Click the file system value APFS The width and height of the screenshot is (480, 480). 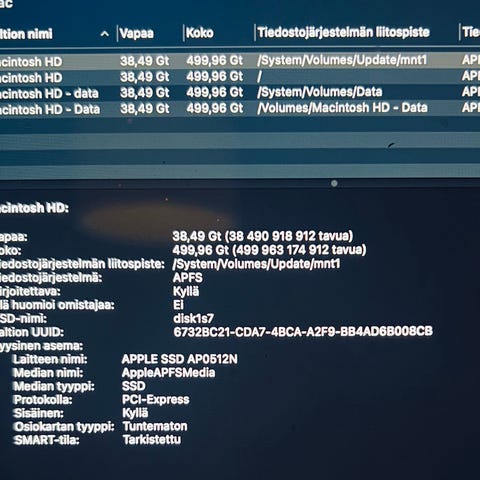click(x=188, y=277)
